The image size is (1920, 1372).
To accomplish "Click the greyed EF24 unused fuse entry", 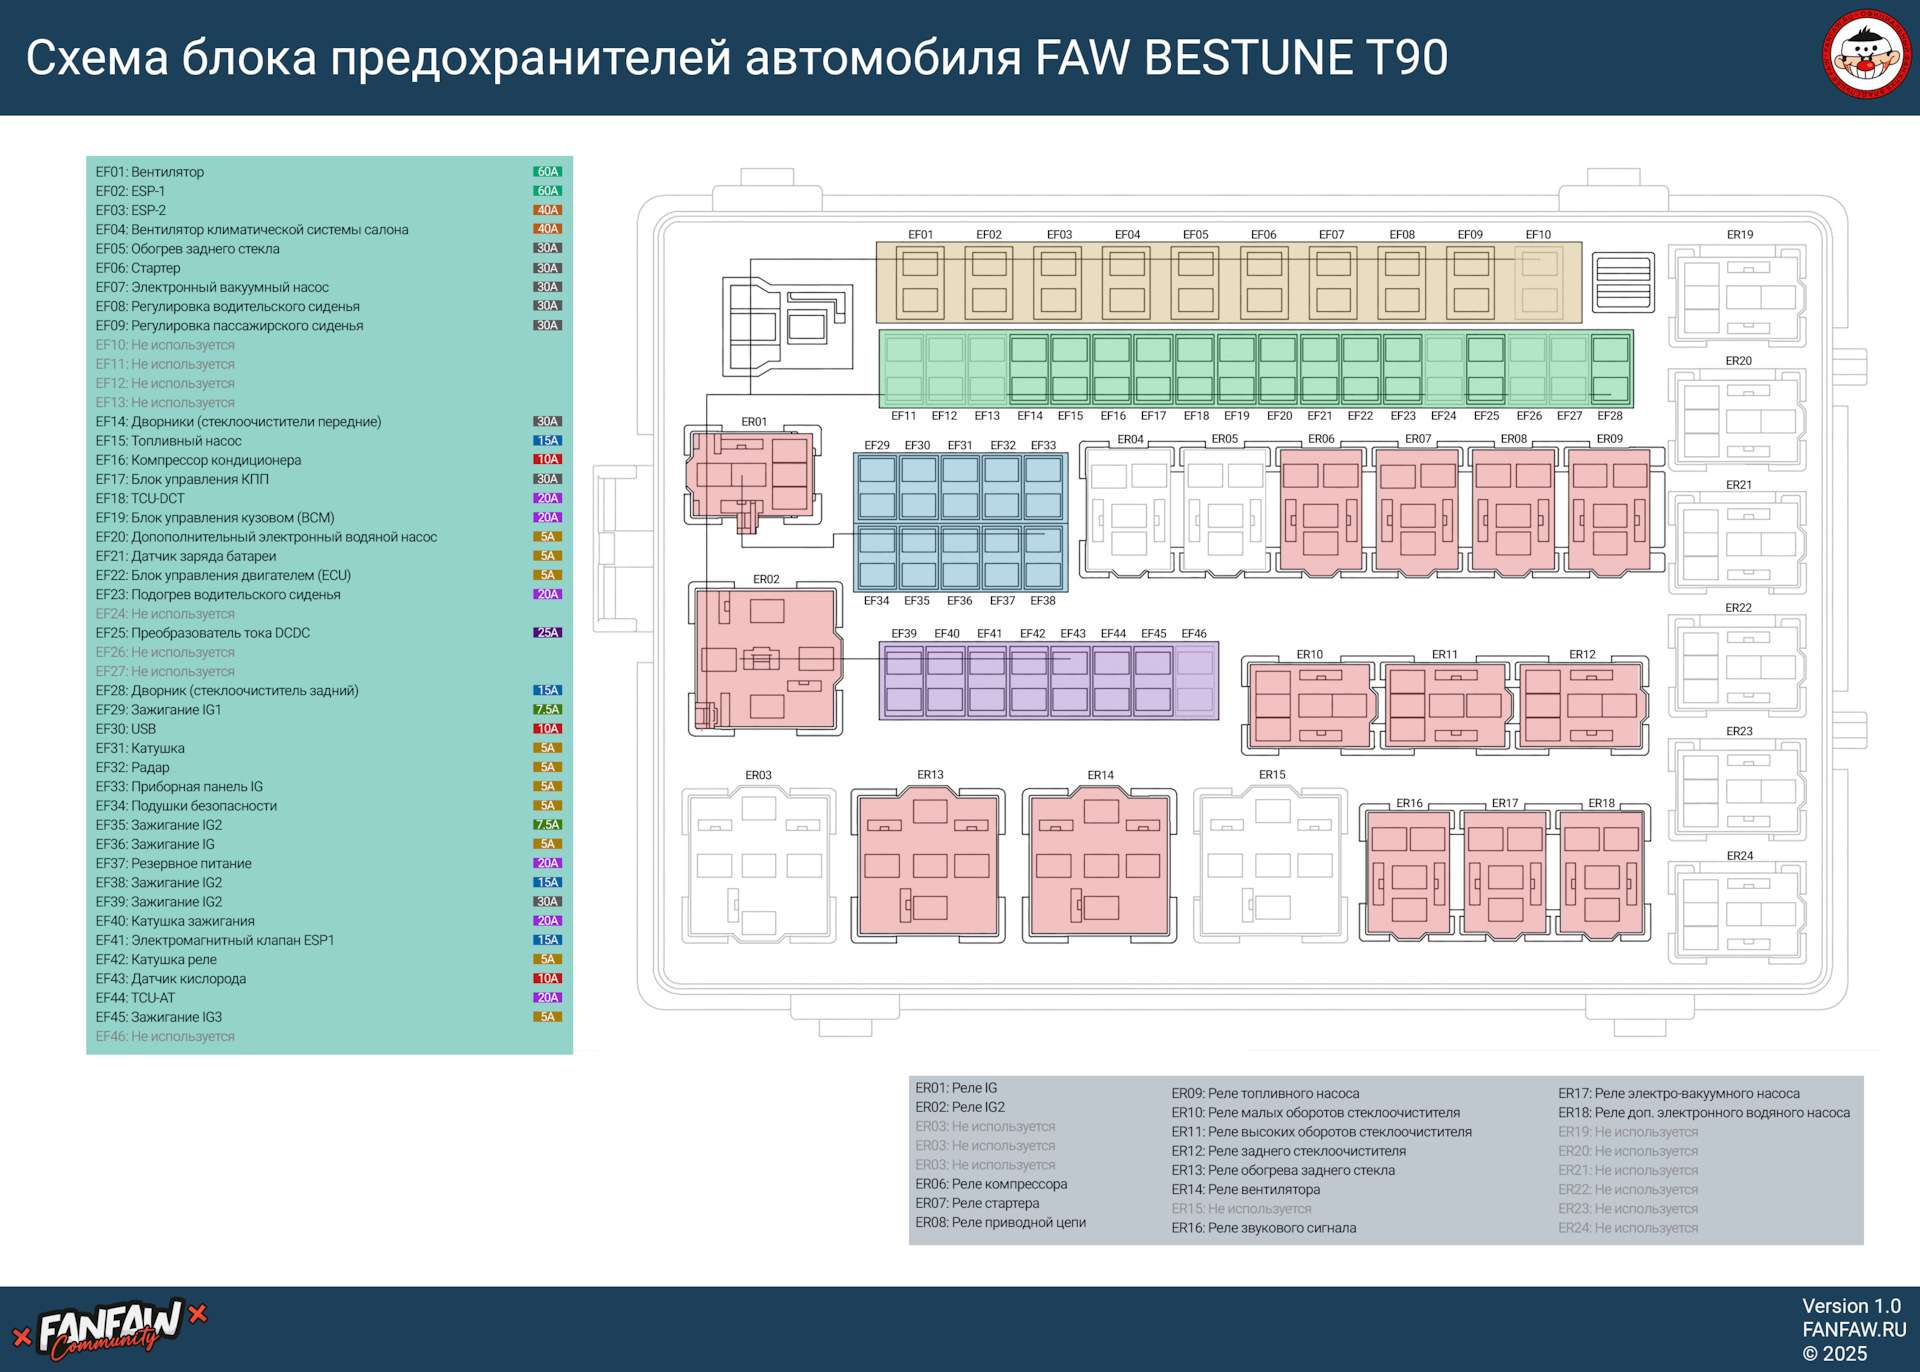I will click(x=166, y=613).
